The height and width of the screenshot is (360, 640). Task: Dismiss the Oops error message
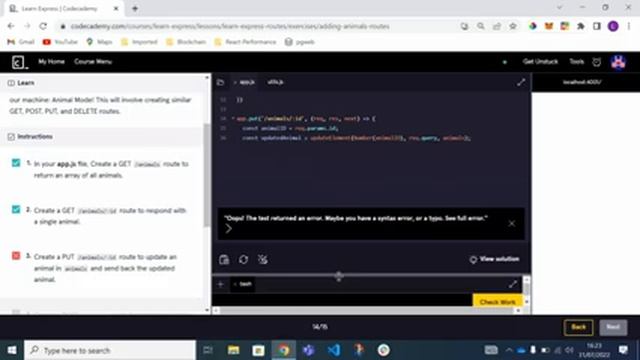coord(511,223)
